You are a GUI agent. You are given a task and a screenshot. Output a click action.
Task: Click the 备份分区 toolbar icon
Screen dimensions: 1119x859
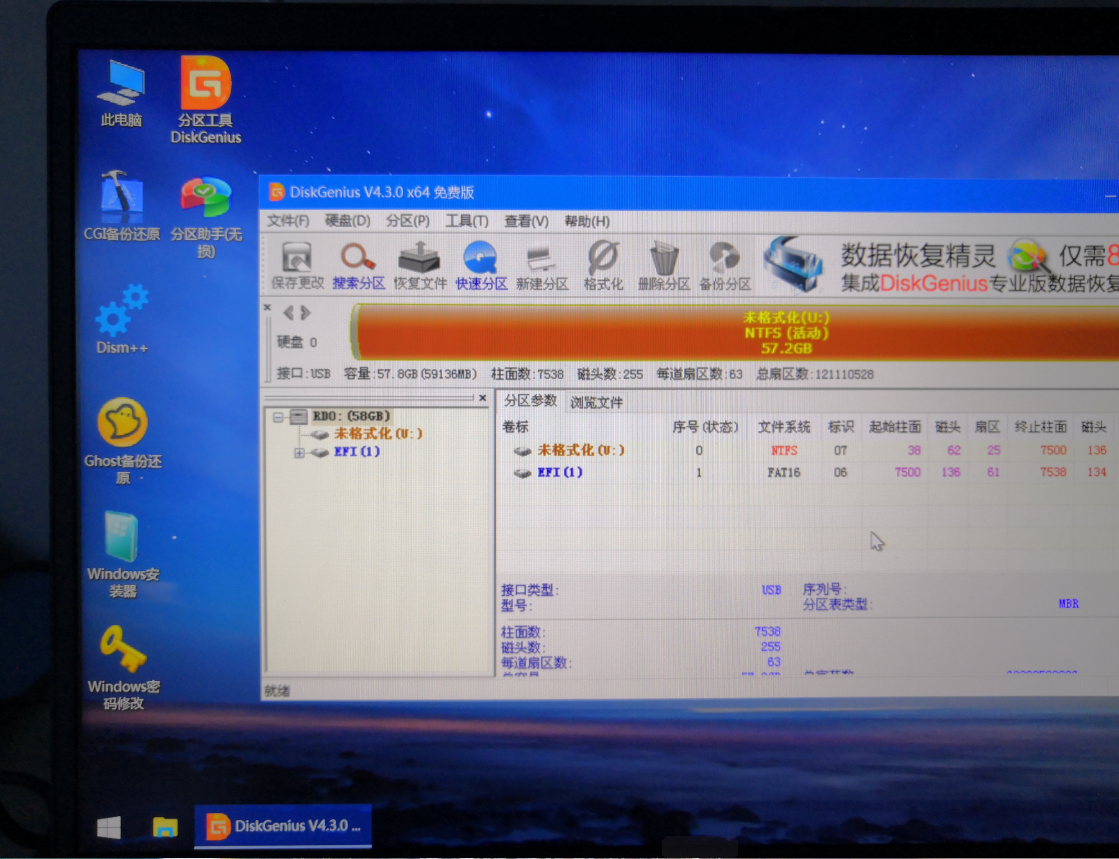(x=724, y=265)
